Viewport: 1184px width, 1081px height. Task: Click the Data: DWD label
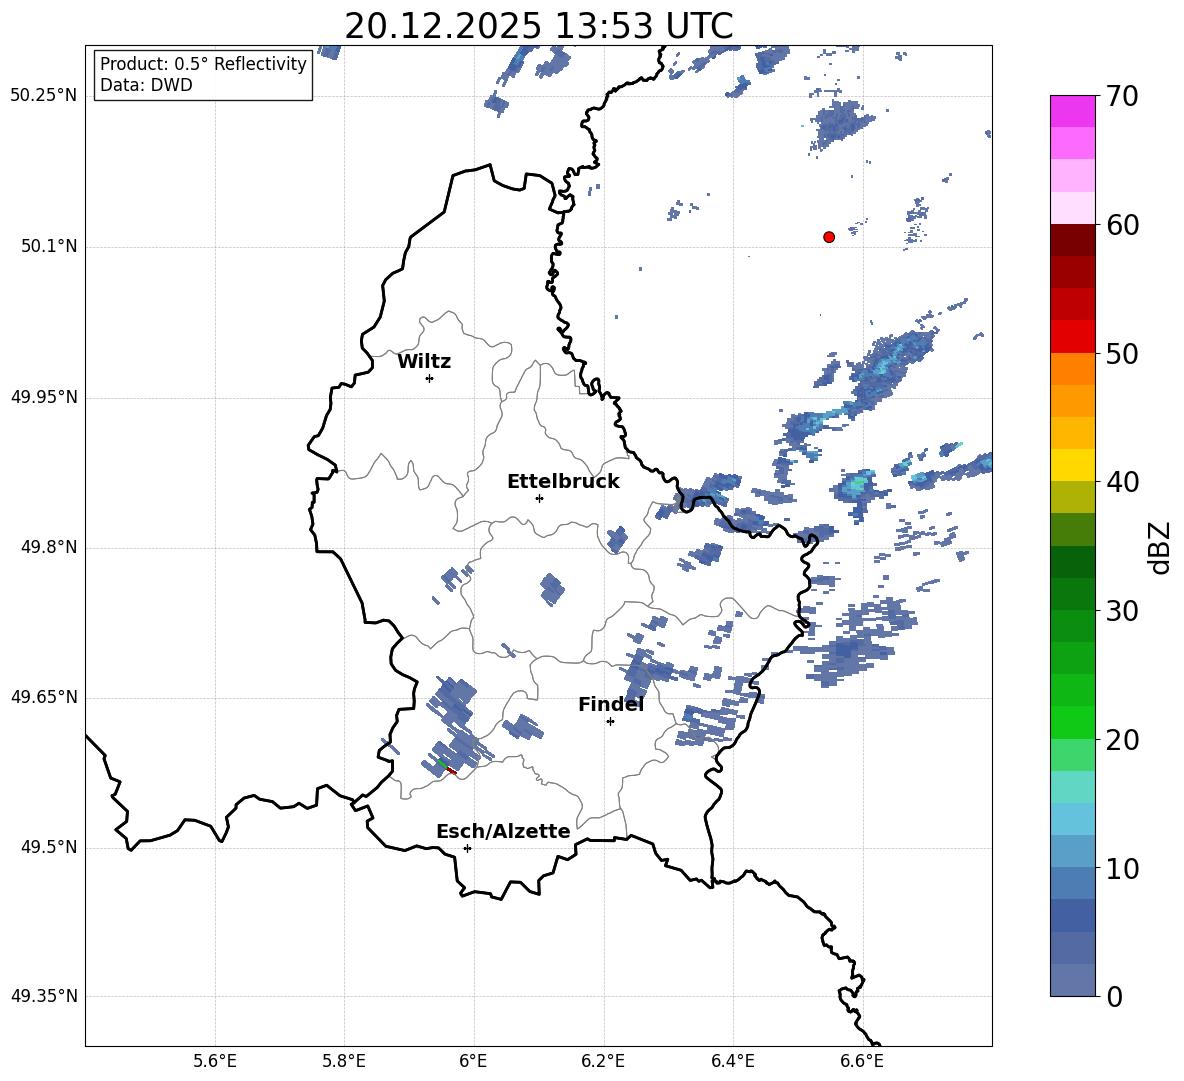[146, 85]
